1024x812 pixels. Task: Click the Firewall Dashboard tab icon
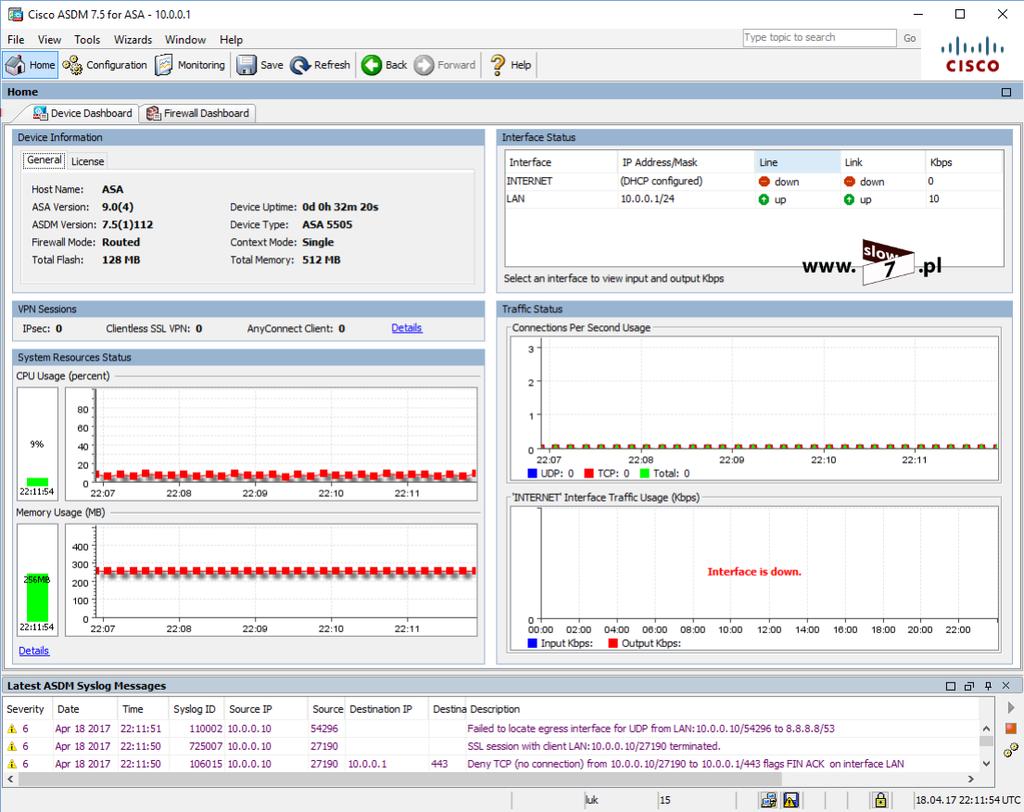pos(153,113)
